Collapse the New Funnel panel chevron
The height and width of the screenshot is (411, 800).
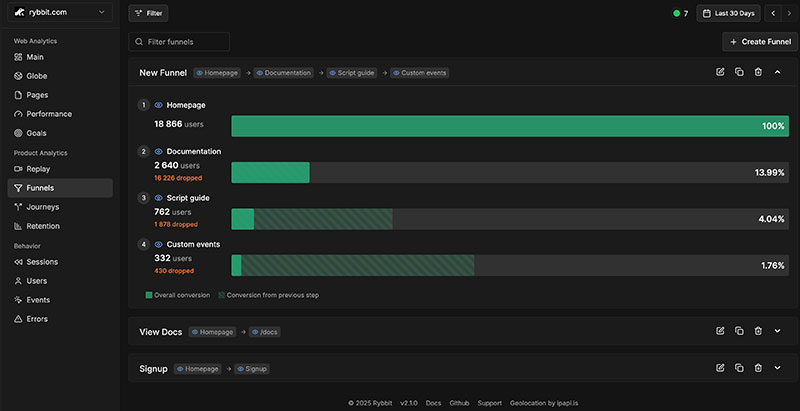click(778, 72)
